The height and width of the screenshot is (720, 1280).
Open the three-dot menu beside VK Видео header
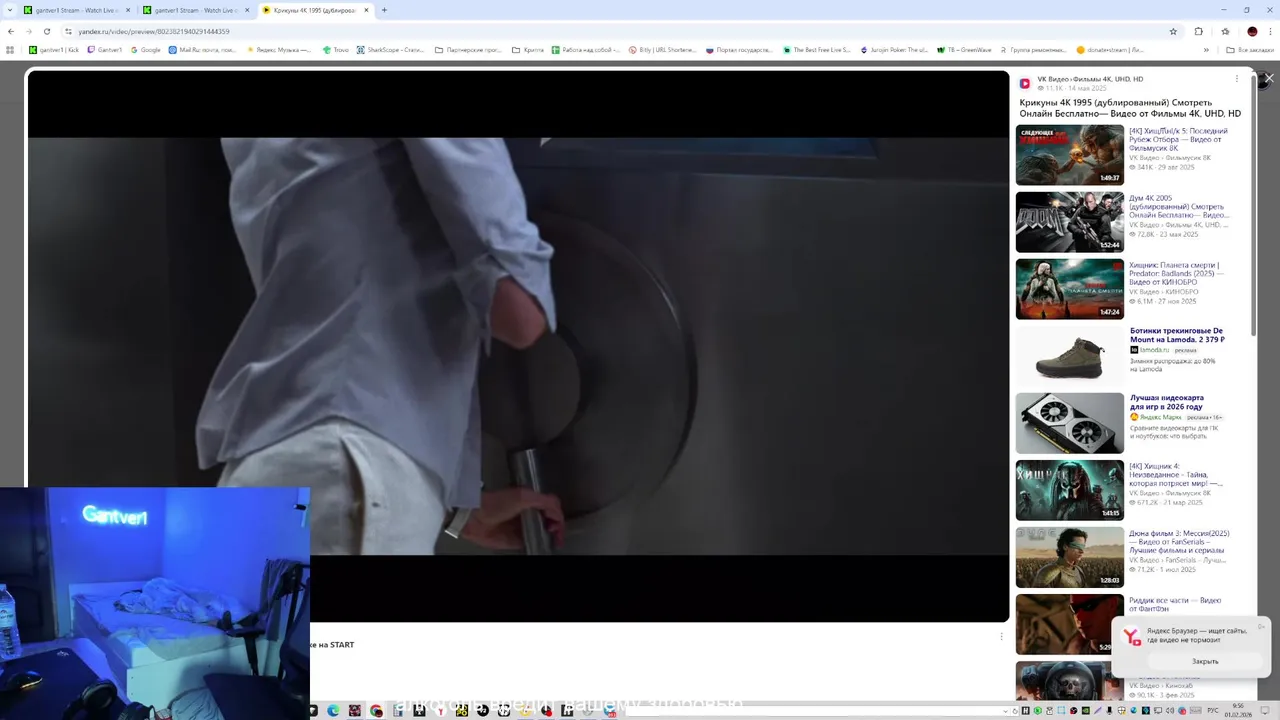click(1236, 79)
